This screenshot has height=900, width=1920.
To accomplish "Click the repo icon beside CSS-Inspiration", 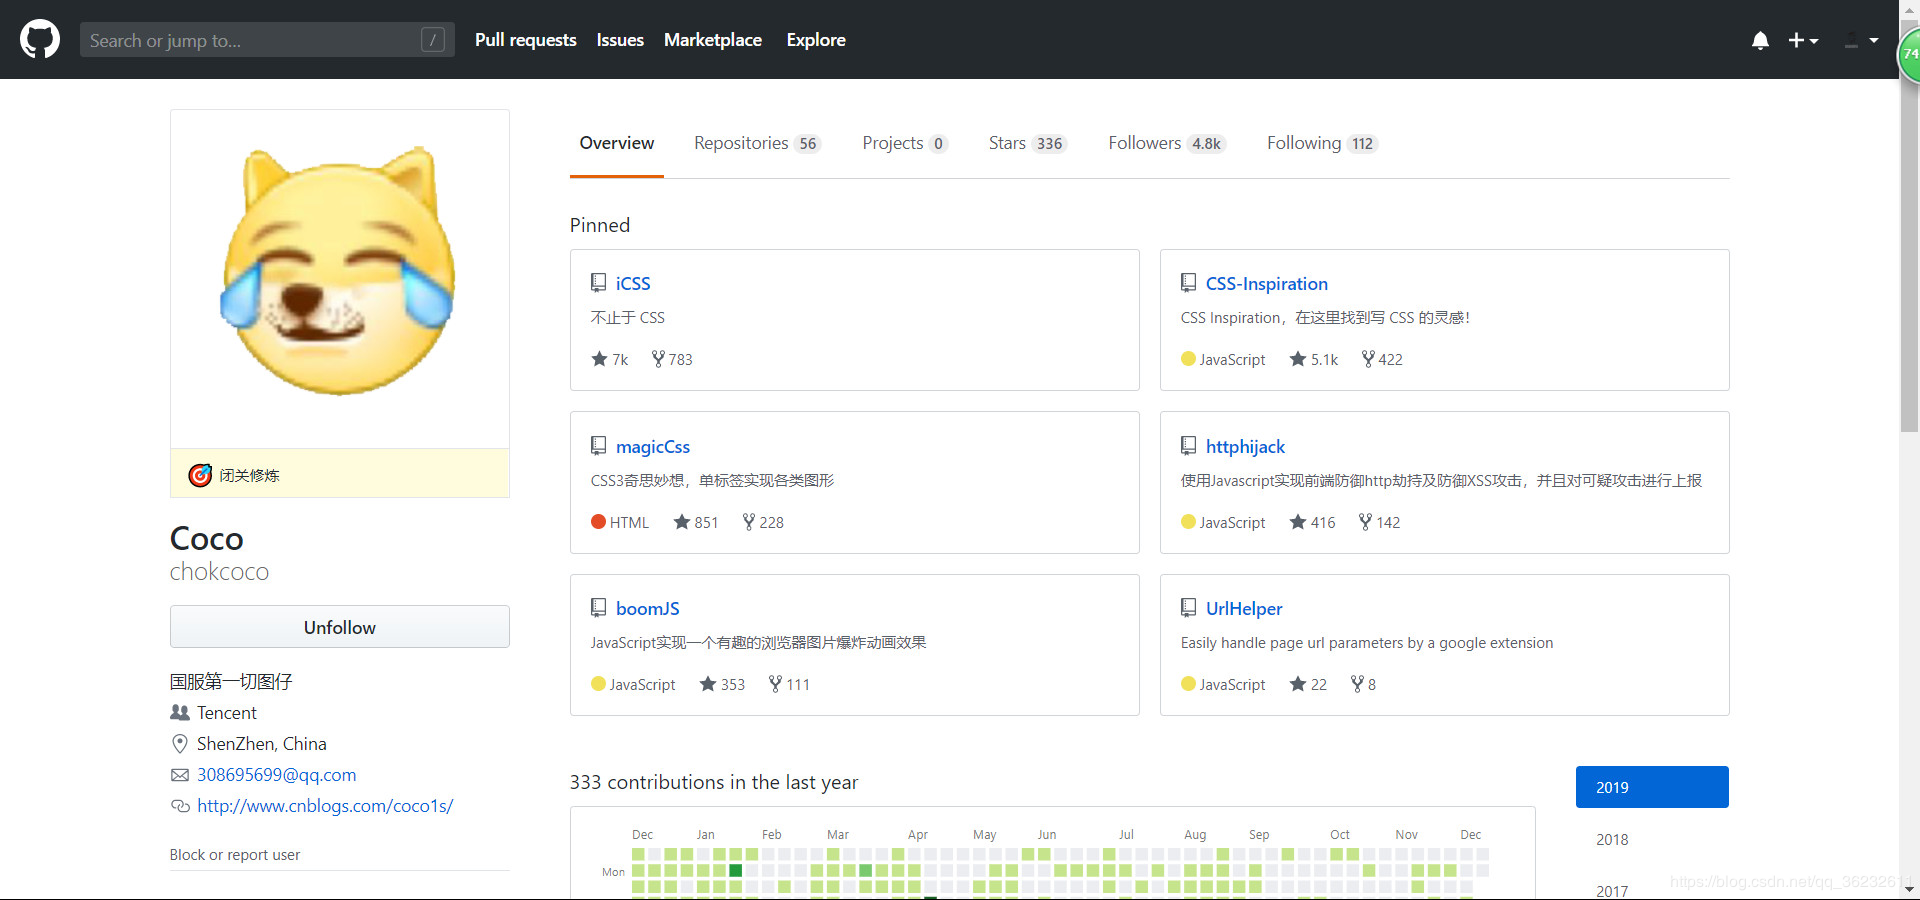I will click(1188, 283).
